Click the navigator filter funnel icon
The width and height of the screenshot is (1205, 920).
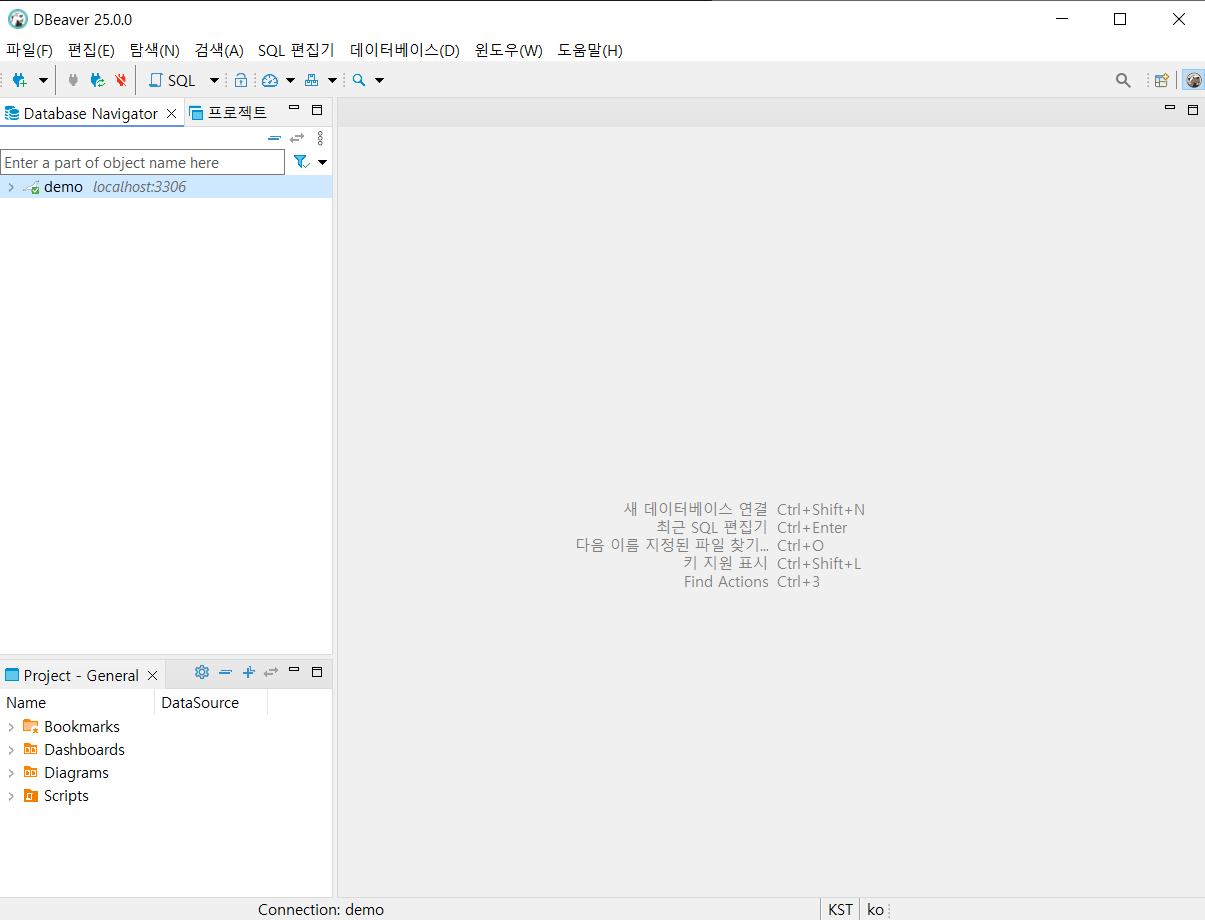[x=301, y=162]
